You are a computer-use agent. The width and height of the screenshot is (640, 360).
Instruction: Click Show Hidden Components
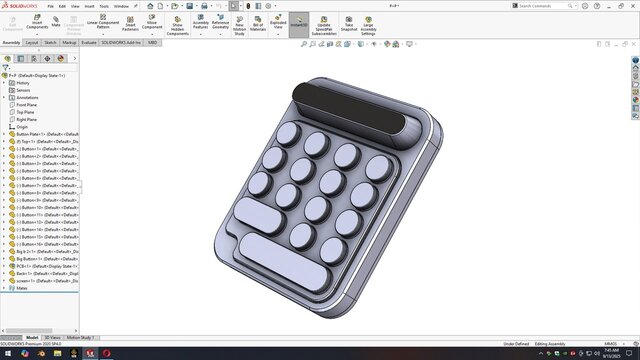pos(178,26)
